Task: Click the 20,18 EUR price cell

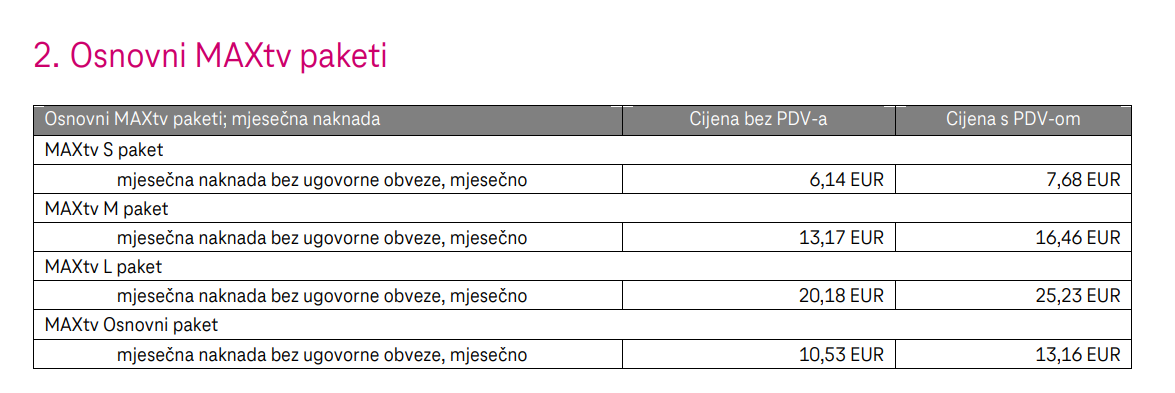Action: point(758,296)
